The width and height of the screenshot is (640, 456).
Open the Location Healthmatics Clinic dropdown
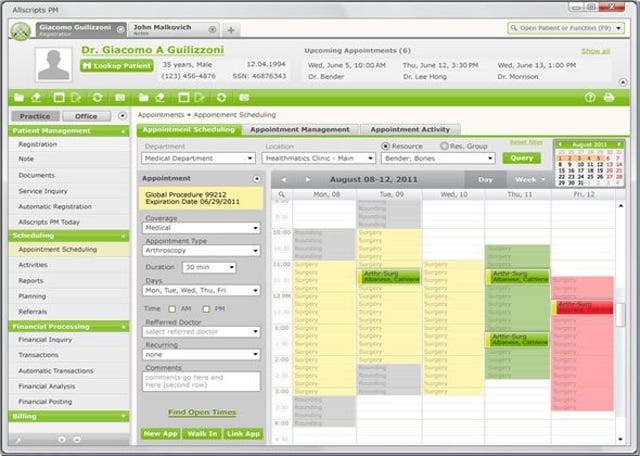pos(318,158)
